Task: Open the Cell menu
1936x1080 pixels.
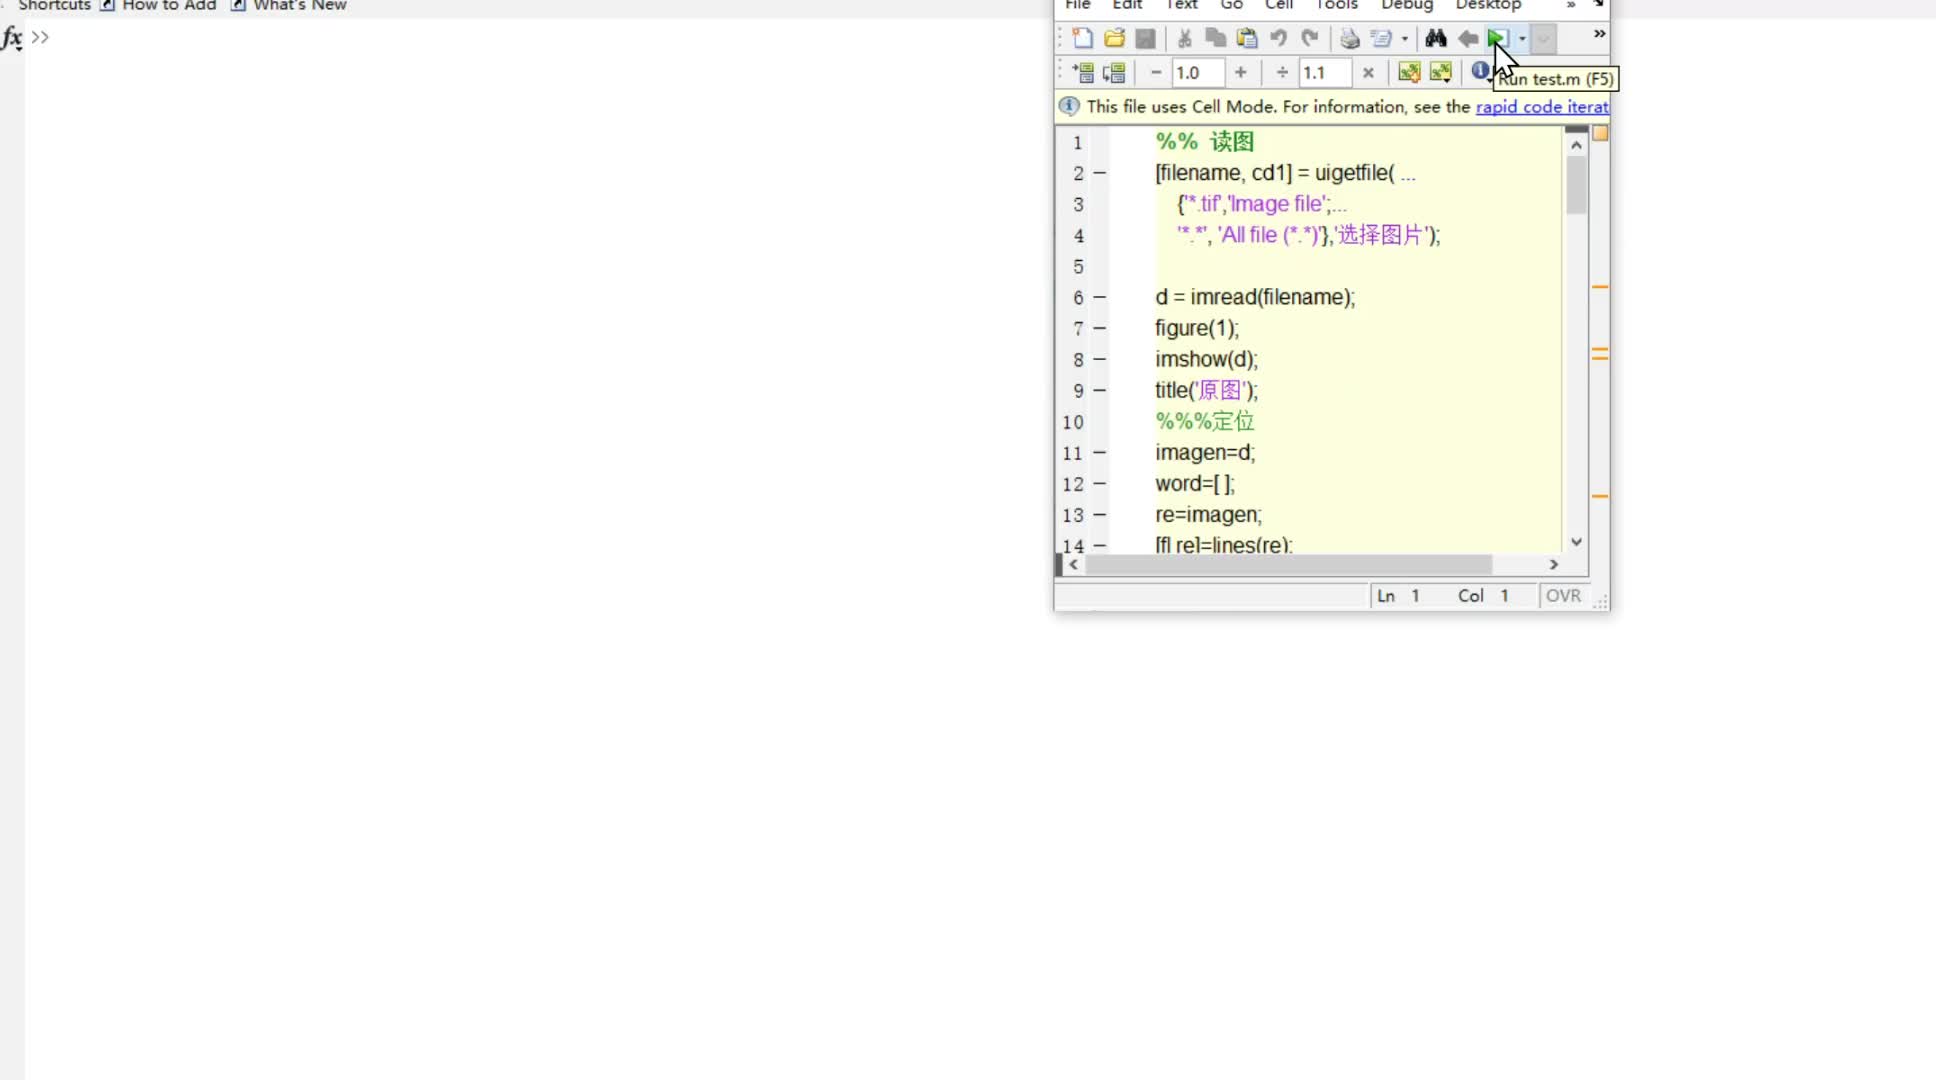Action: pos(1278,5)
